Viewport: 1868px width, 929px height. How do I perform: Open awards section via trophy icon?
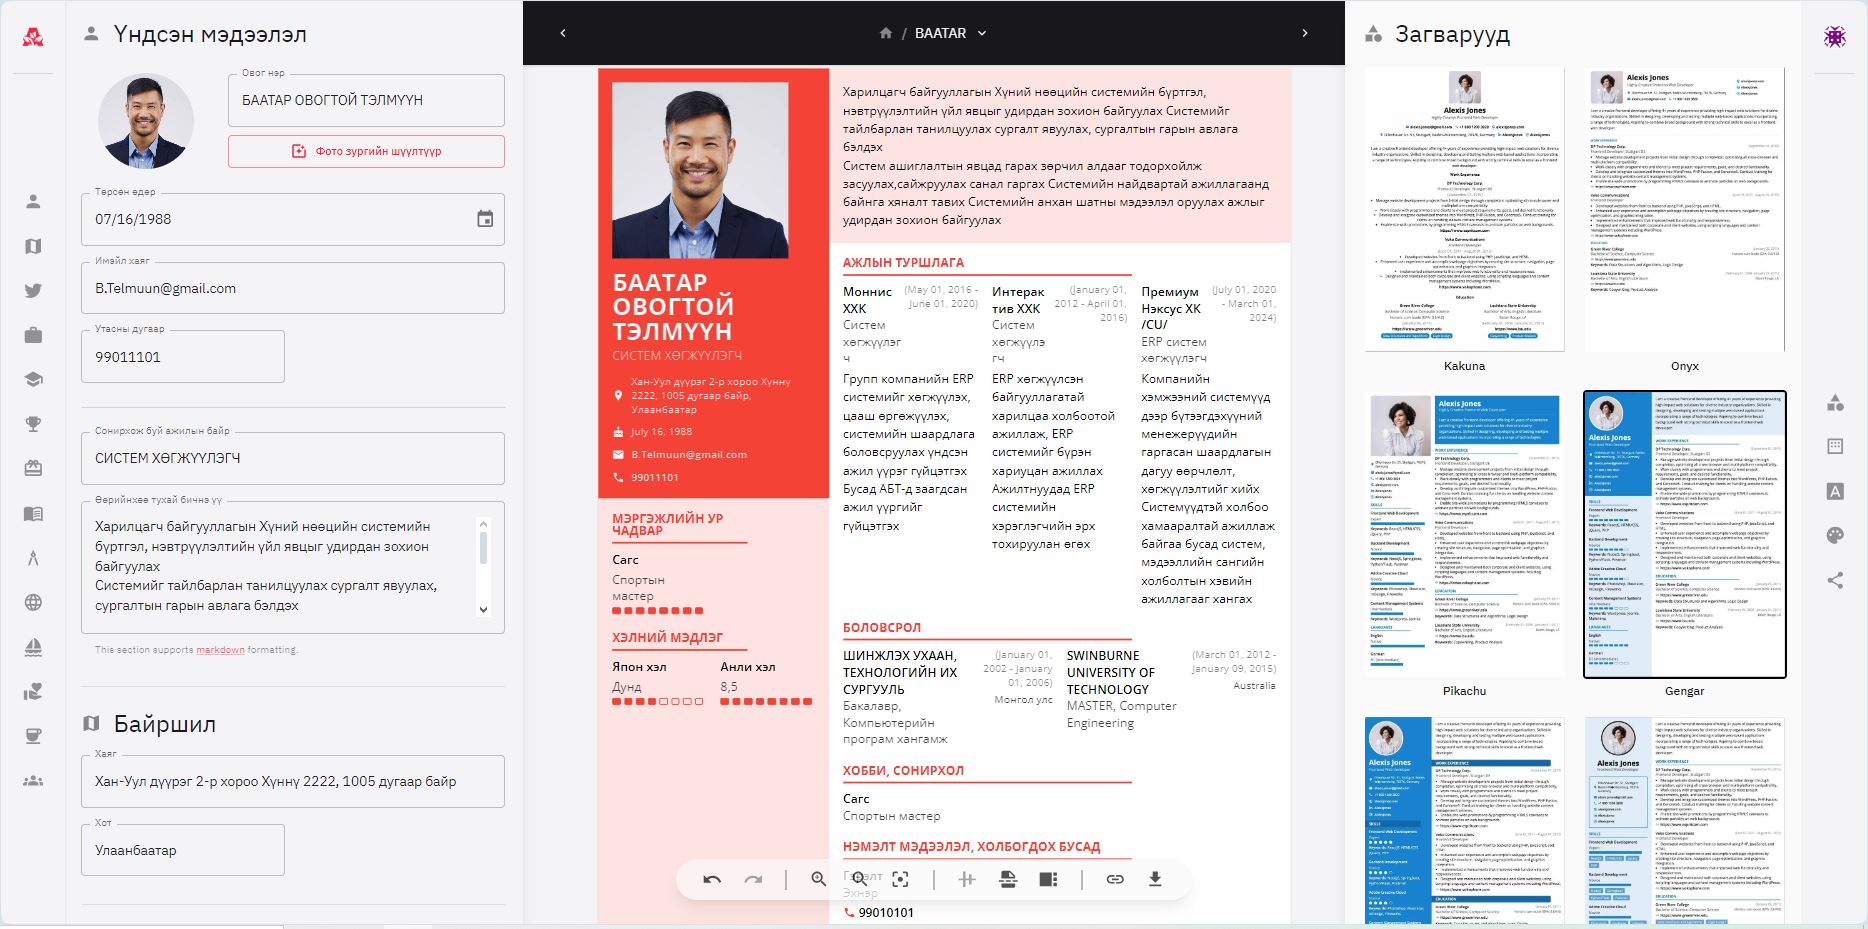coord(33,424)
